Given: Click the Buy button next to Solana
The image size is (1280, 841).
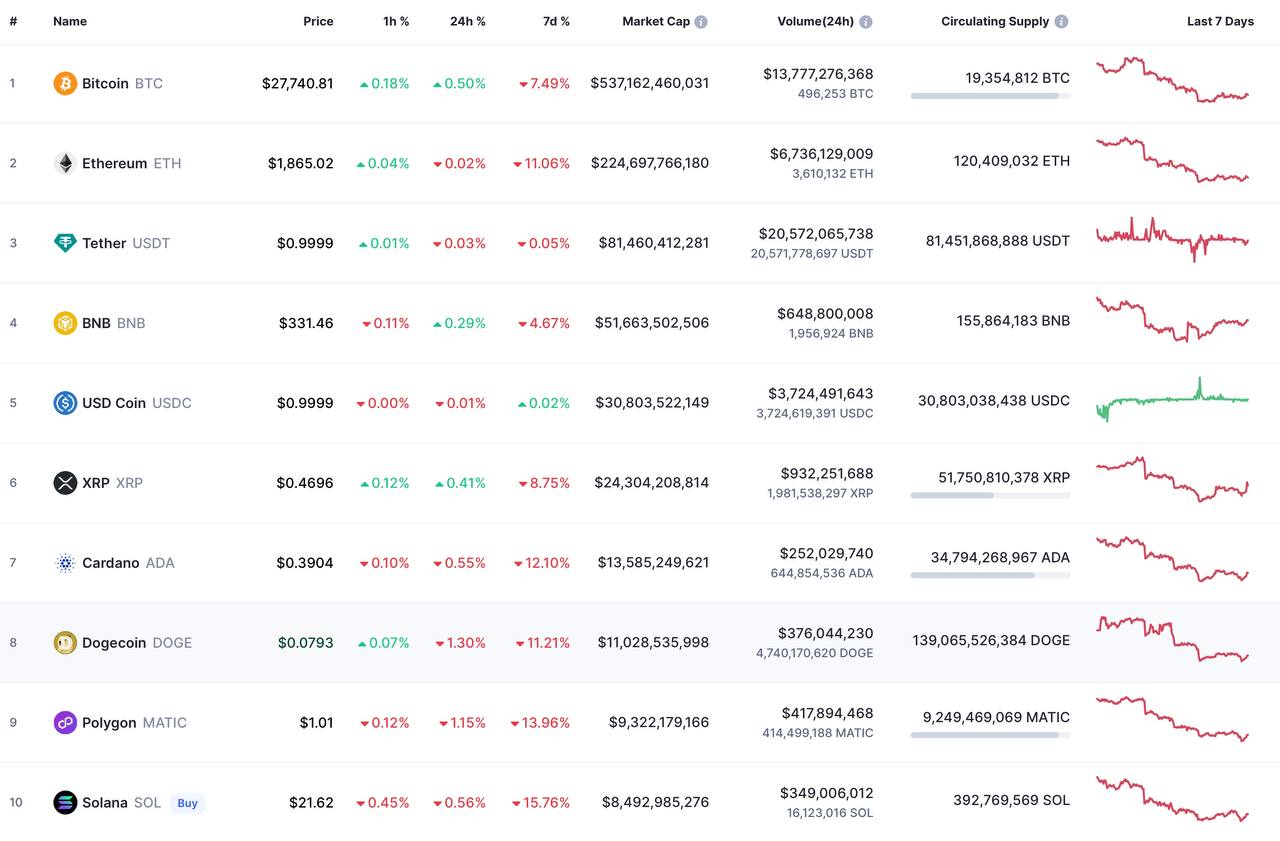Looking at the screenshot, I should (x=187, y=803).
